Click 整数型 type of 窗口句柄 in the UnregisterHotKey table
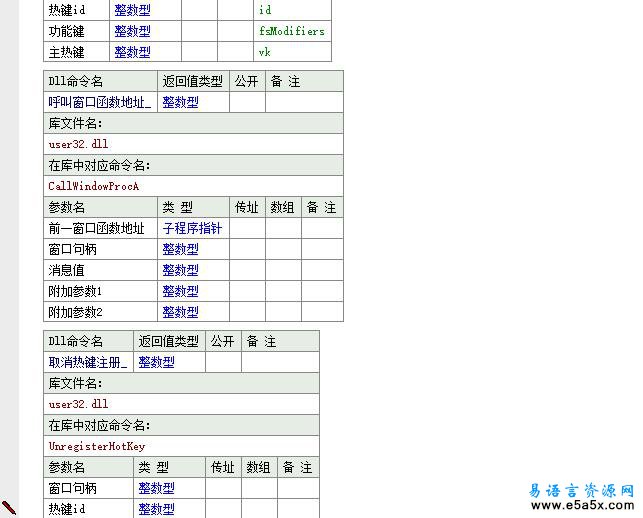 pos(156,488)
